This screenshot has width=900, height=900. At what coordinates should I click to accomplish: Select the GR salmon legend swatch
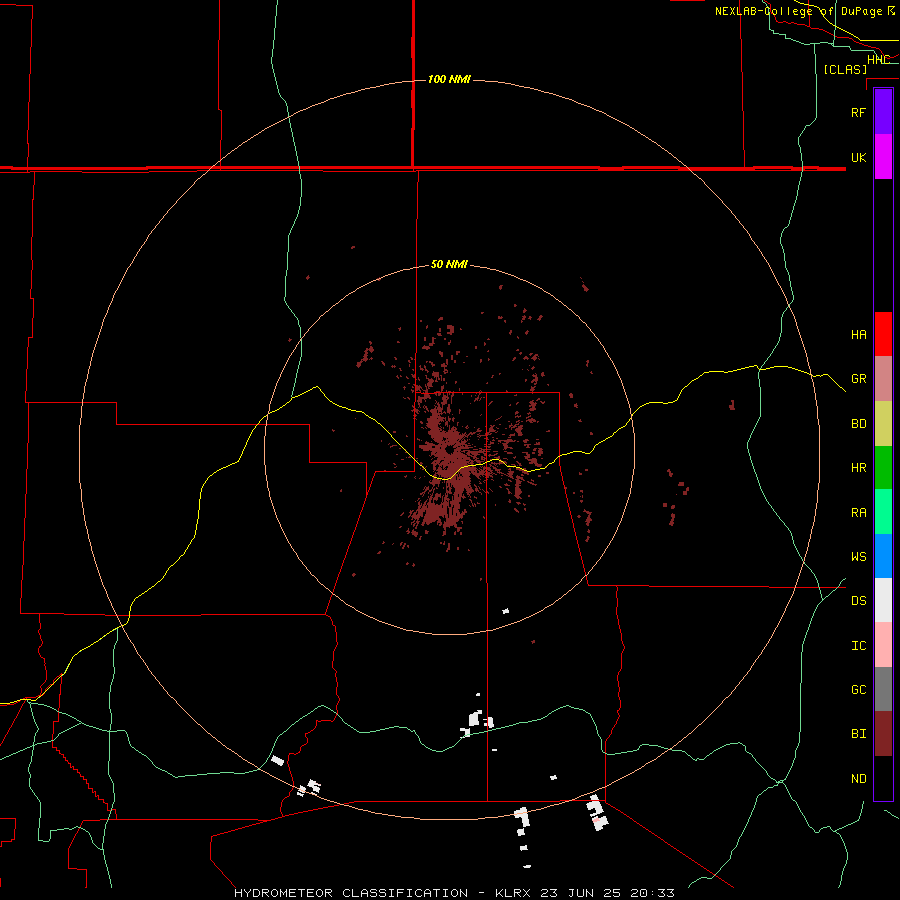[x=883, y=379]
